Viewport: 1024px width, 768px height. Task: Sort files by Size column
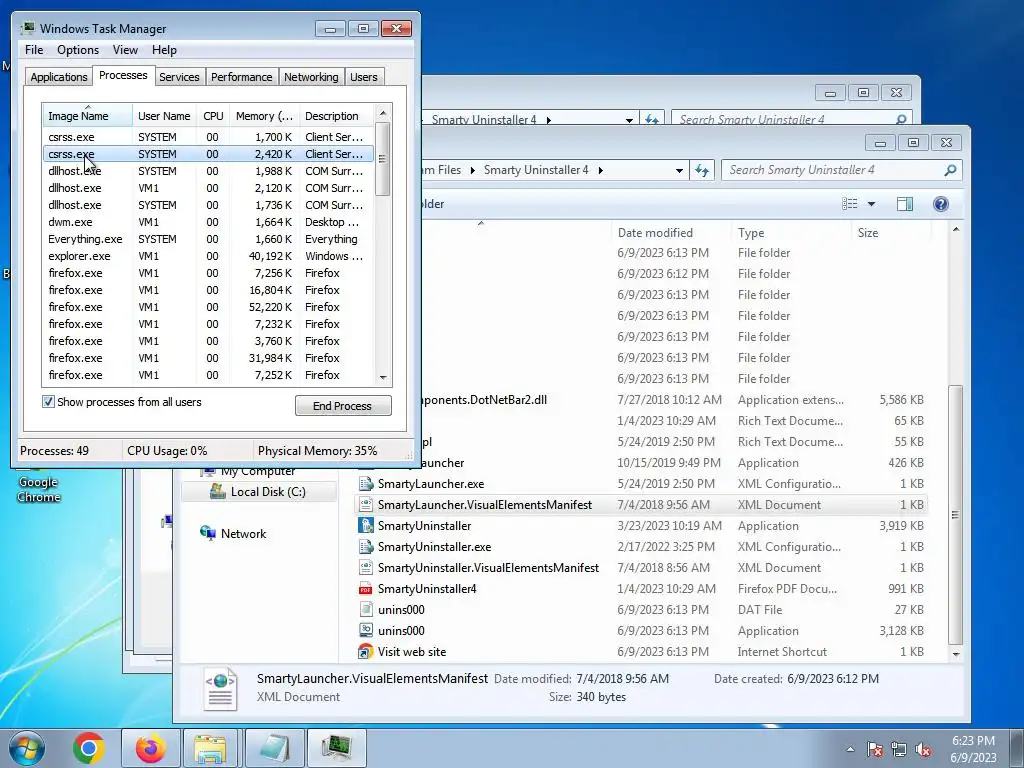tap(891, 232)
